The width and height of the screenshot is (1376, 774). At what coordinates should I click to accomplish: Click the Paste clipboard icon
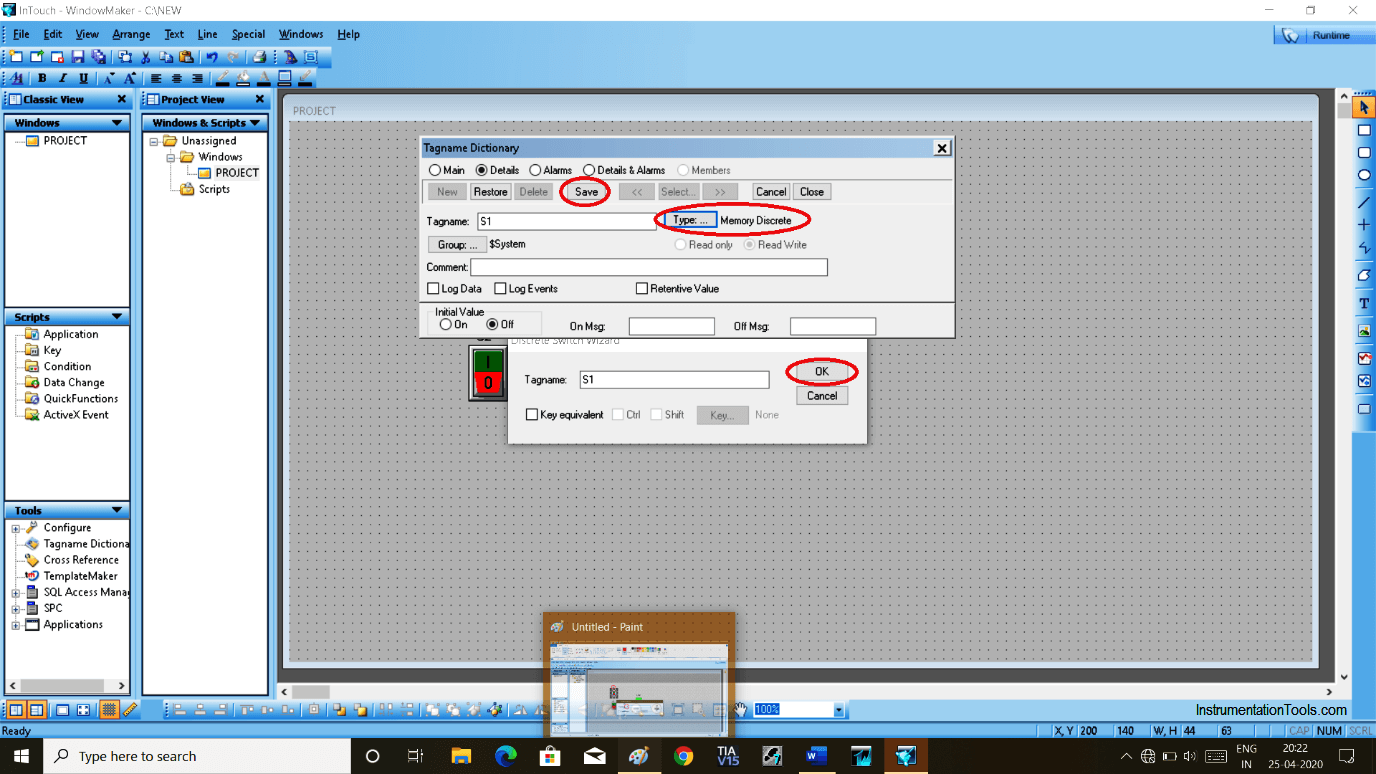pos(186,57)
